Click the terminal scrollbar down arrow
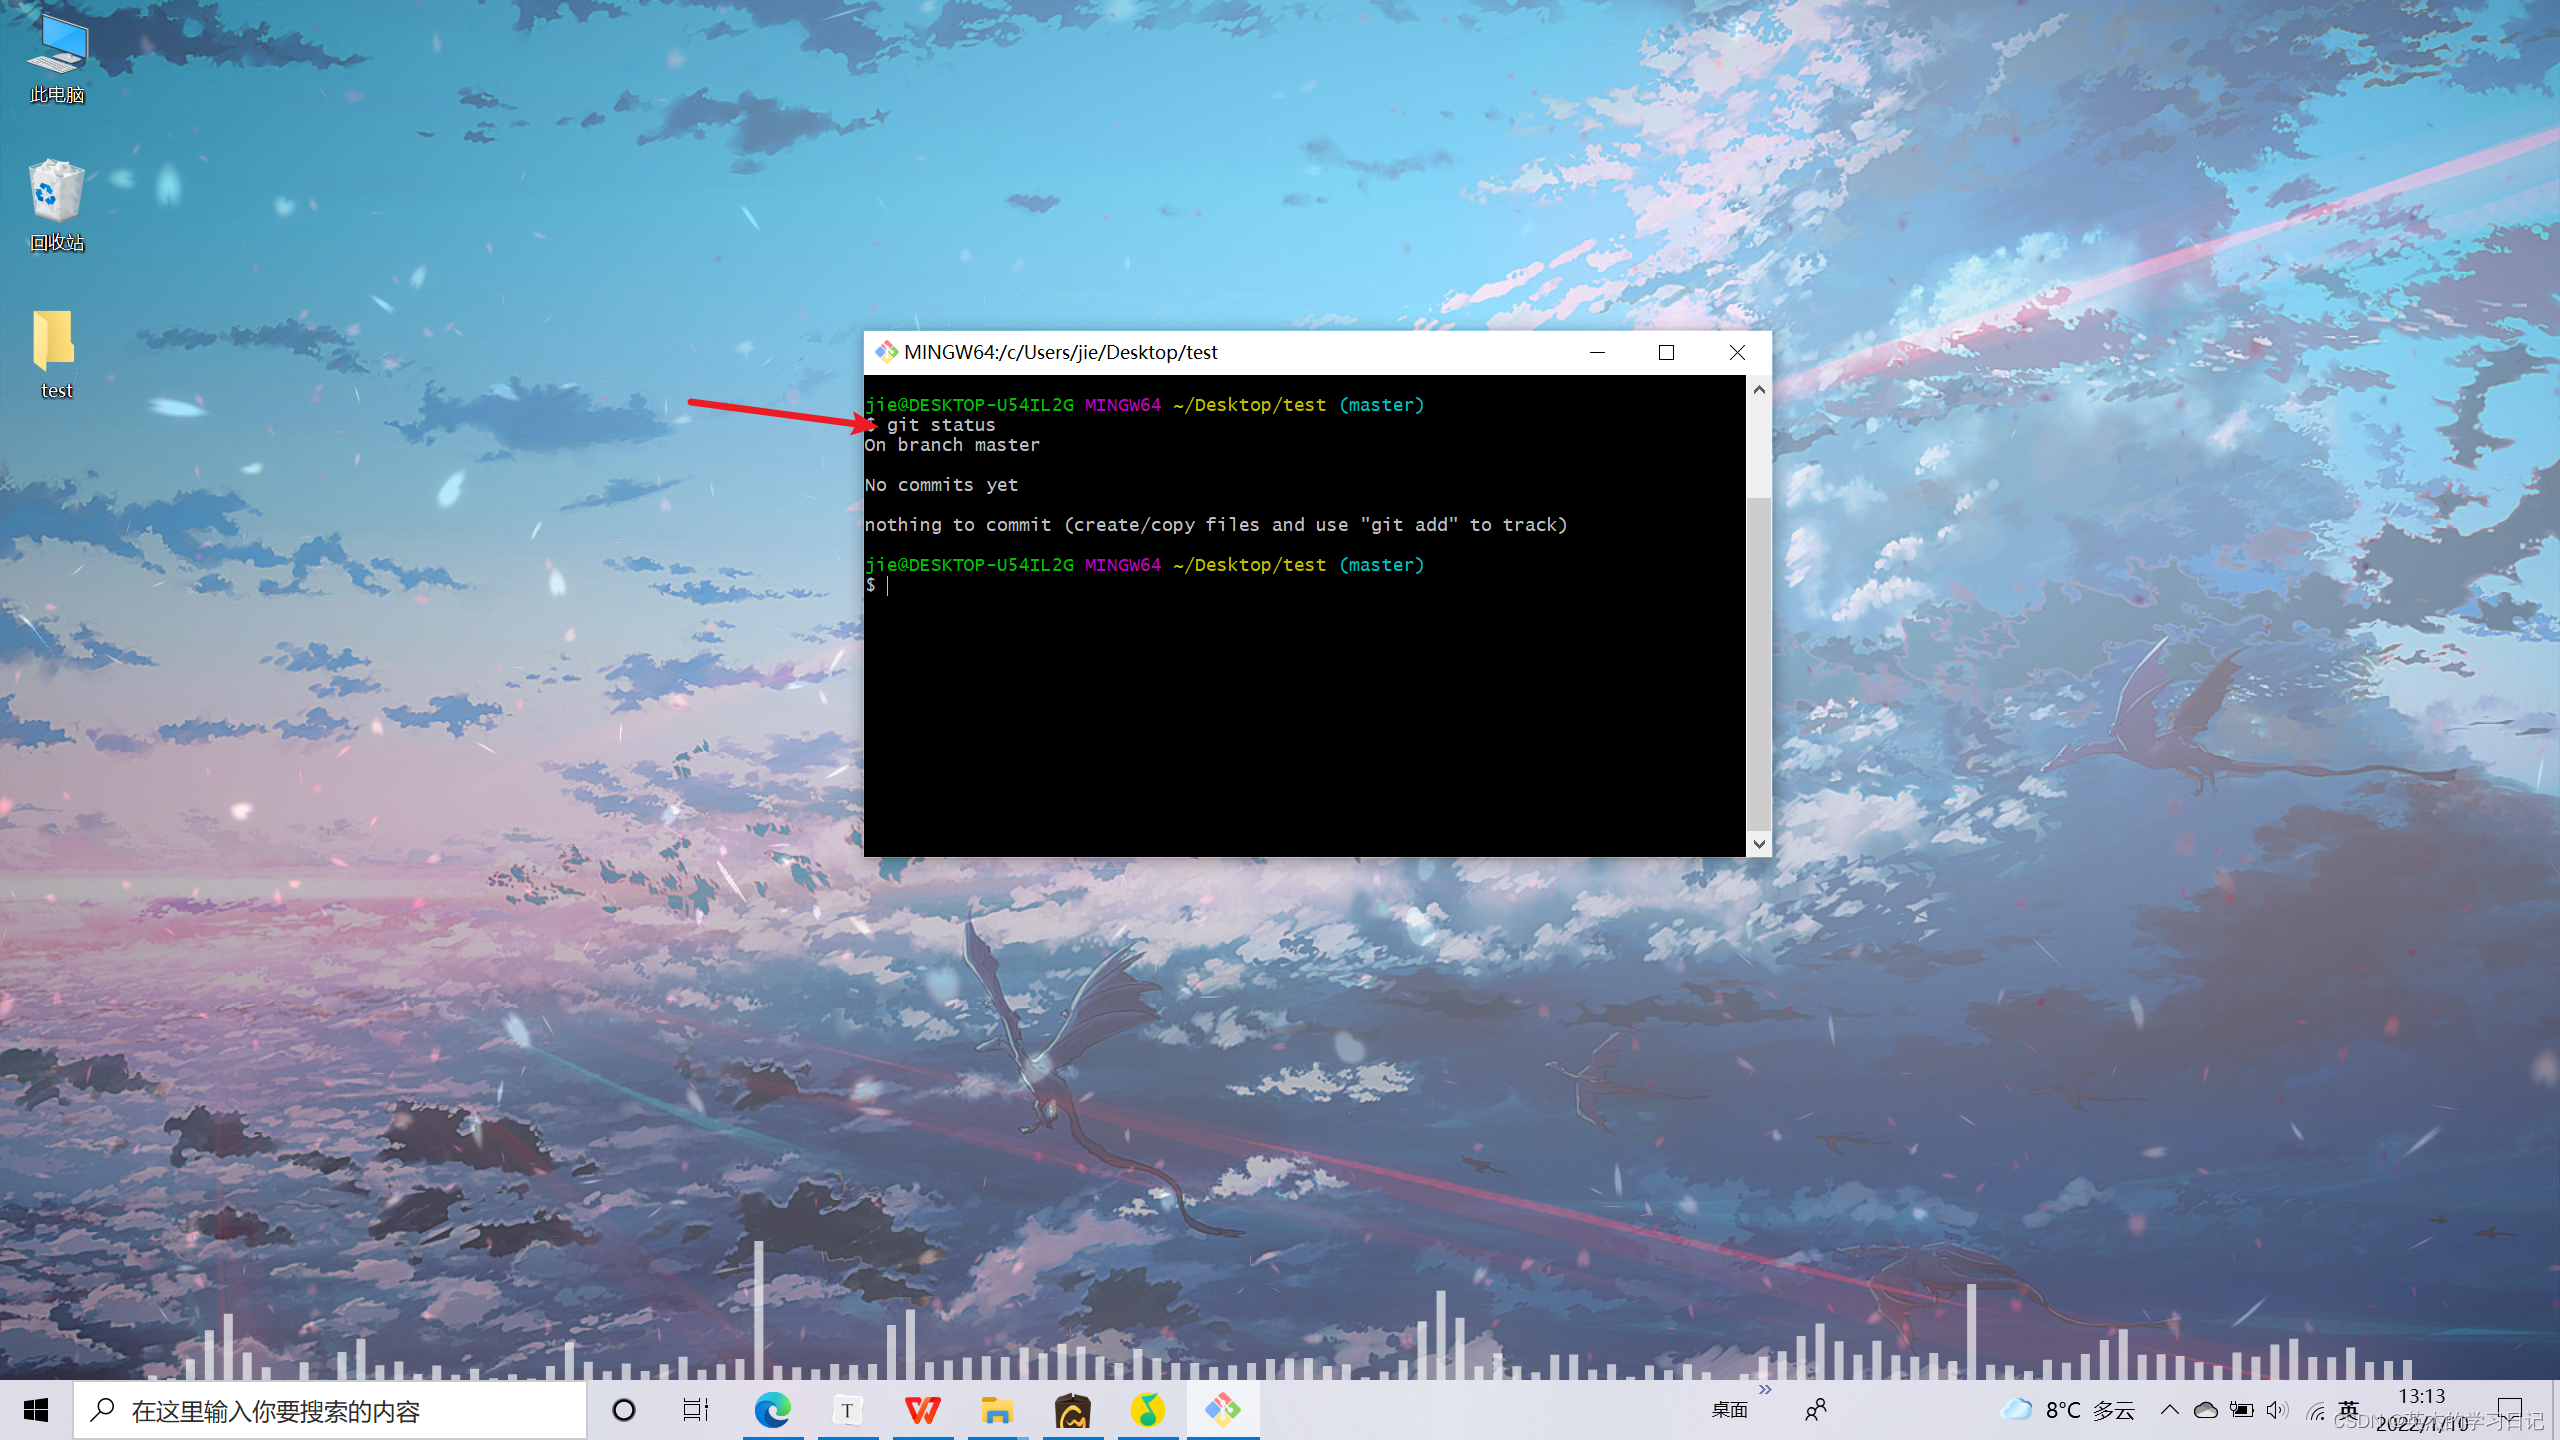 1759,844
